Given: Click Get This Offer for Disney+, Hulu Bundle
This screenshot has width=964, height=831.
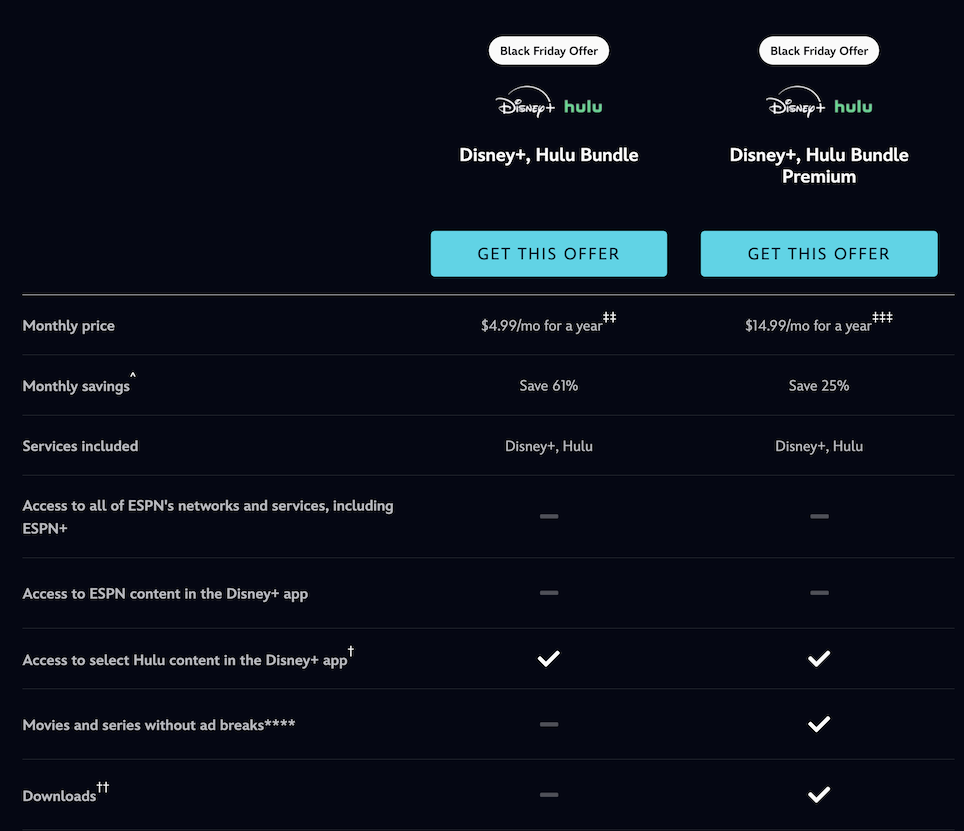Looking at the screenshot, I should (x=549, y=254).
